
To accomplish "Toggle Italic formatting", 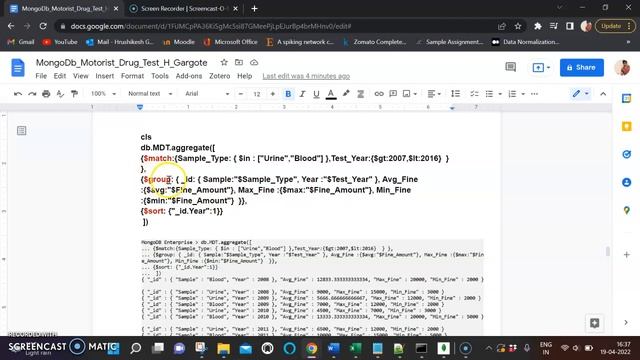I will 302,94.
